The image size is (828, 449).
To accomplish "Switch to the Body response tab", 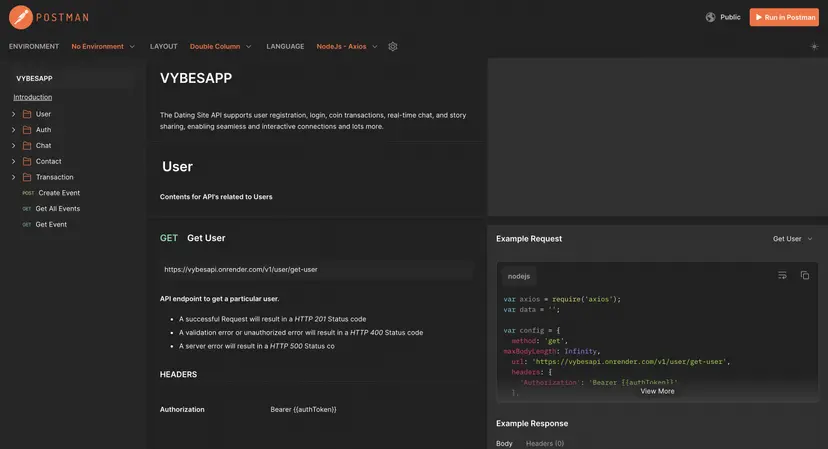I will [x=504, y=443].
